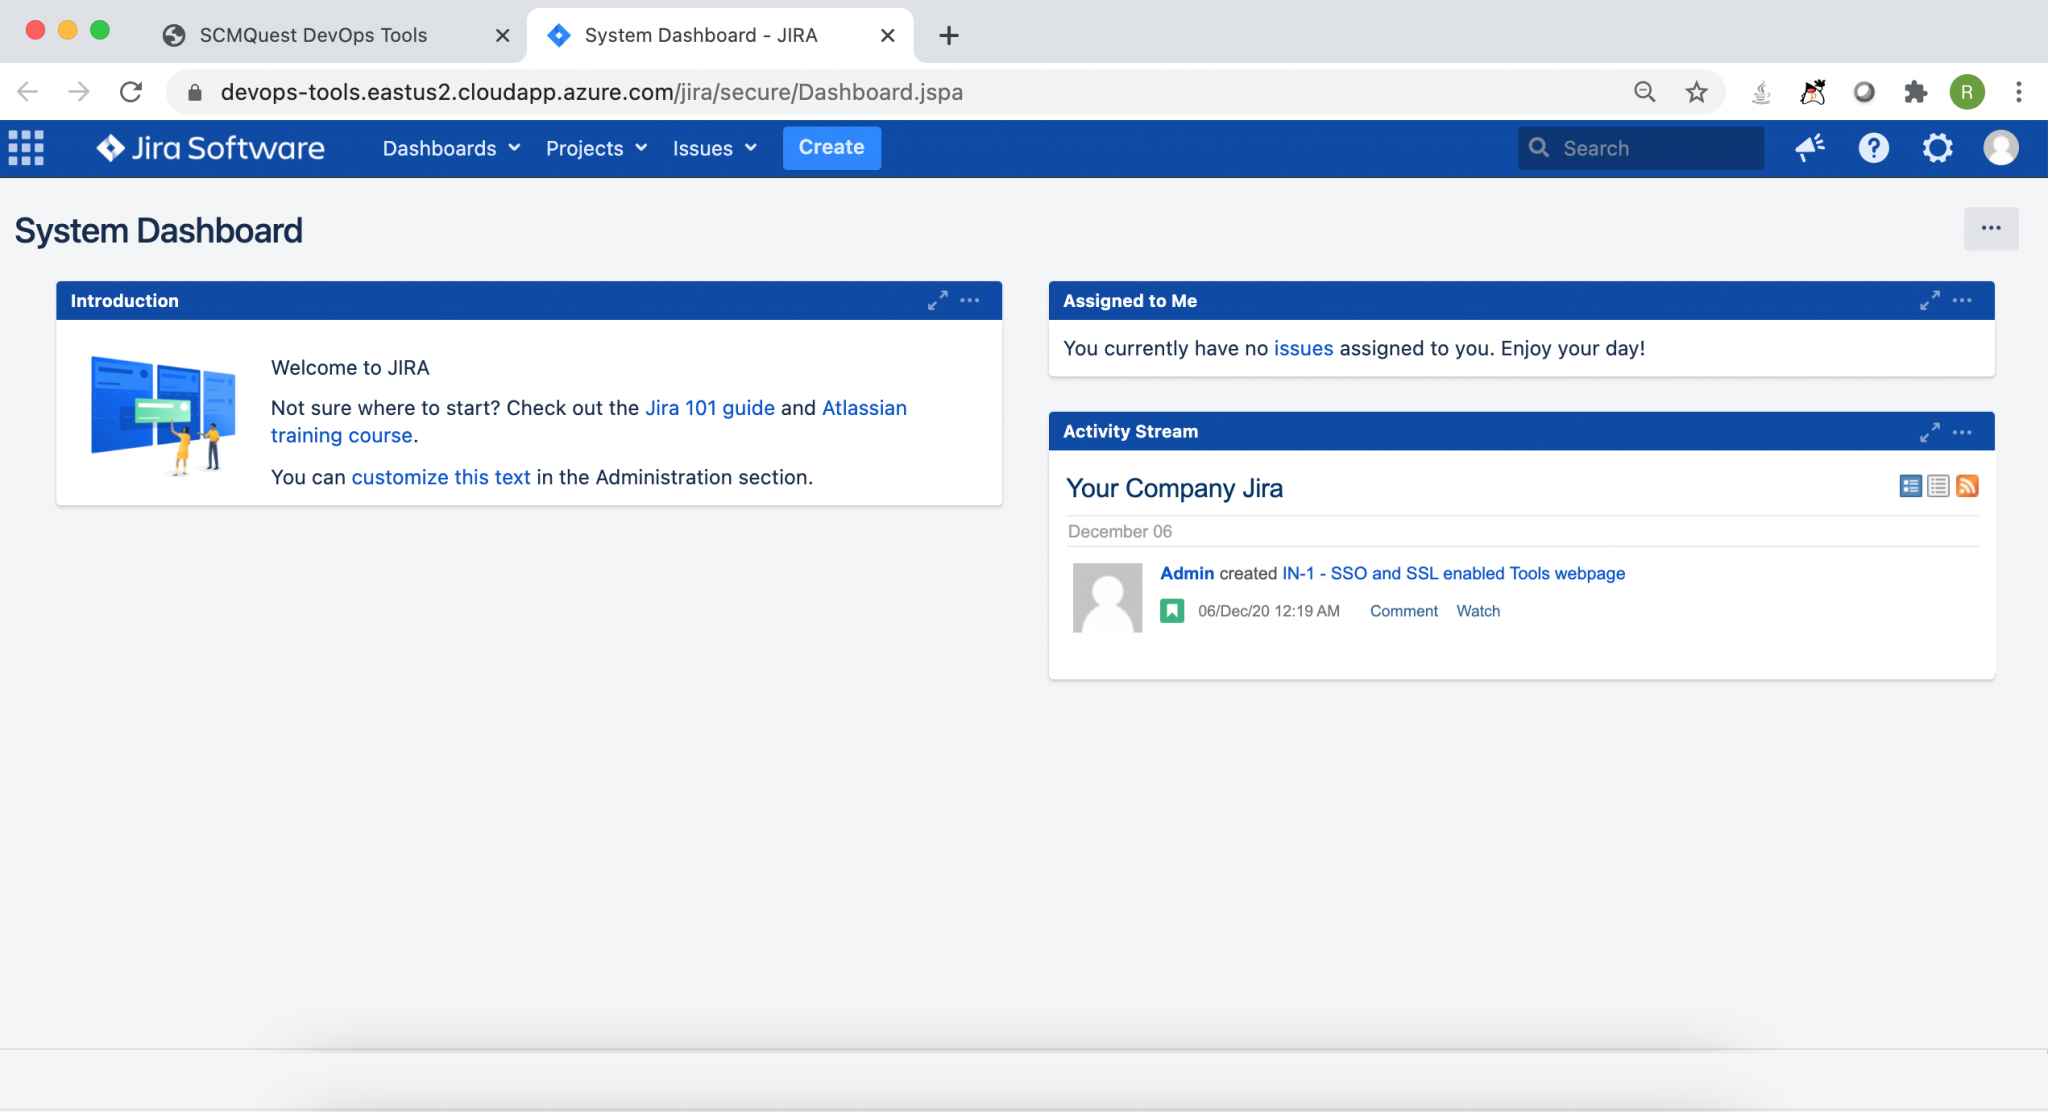Click the green bookmark icon on IN-1

point(1170,610)
